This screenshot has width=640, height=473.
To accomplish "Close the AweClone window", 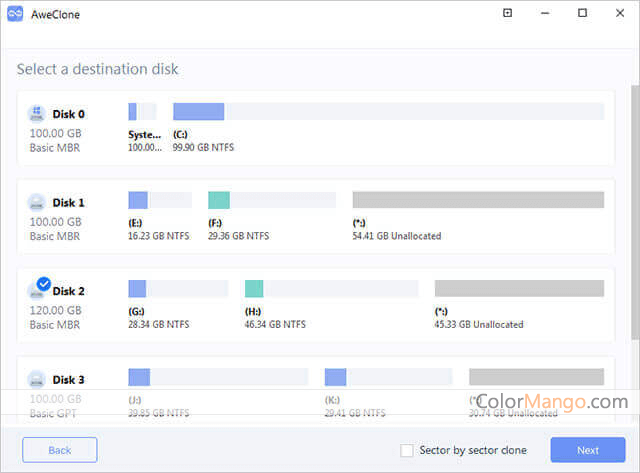I will point(619,13).
